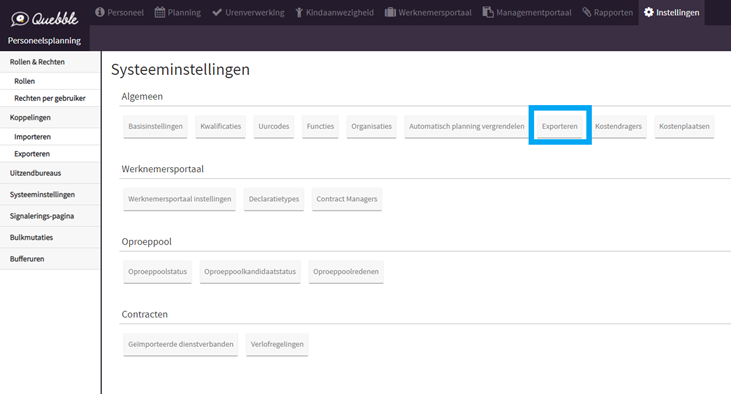Image resolution: width=731 pixels, height=394 pixels.
Task: Open Uitzendbureaus in the sidebar
Action: (x=50, y=173)
